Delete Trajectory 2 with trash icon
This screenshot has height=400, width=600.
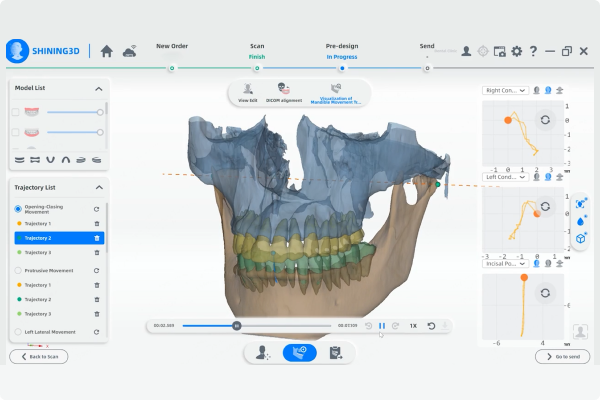97,238
